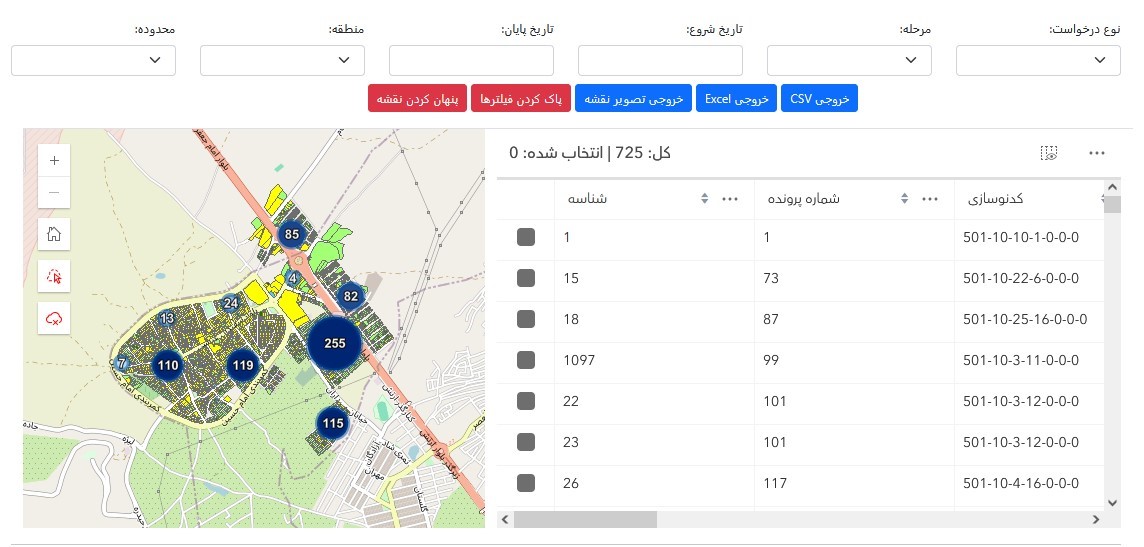Click the horizontal scrollbar left arrow

(505, 519)
